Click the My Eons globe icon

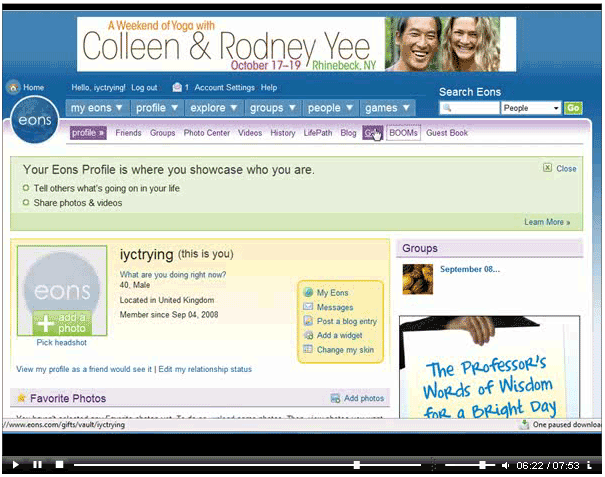(308, 293)
